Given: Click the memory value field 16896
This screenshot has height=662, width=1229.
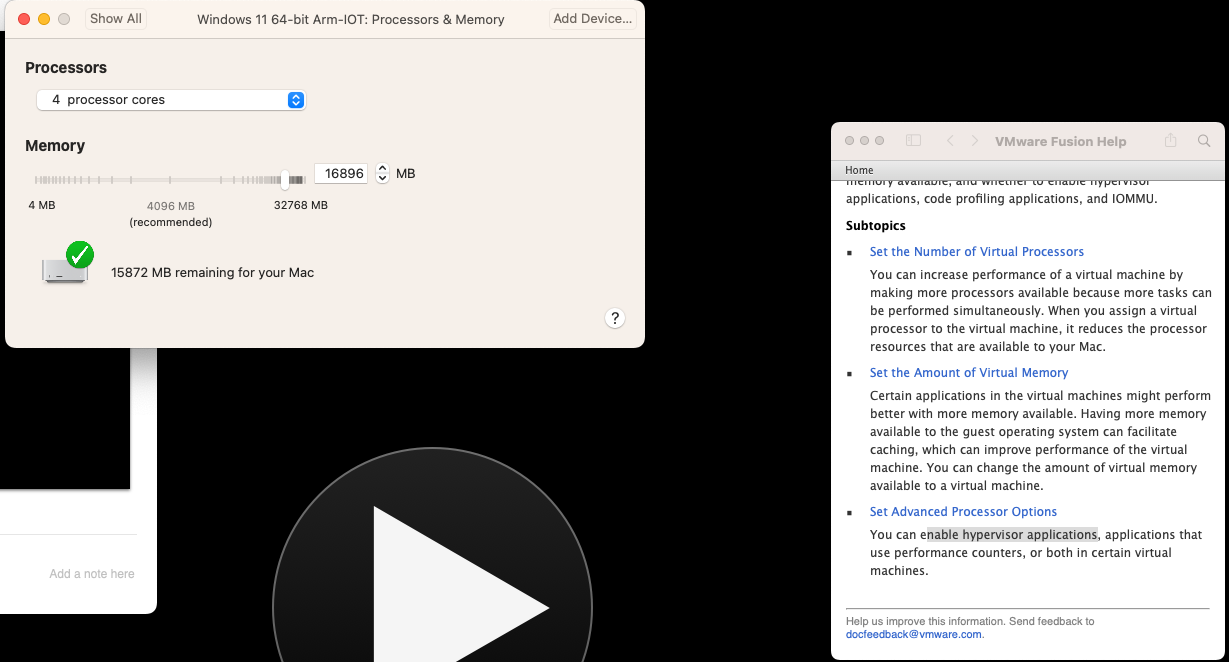Looking at the screenshot, I should pyautogui.click(x=342, y=174).
